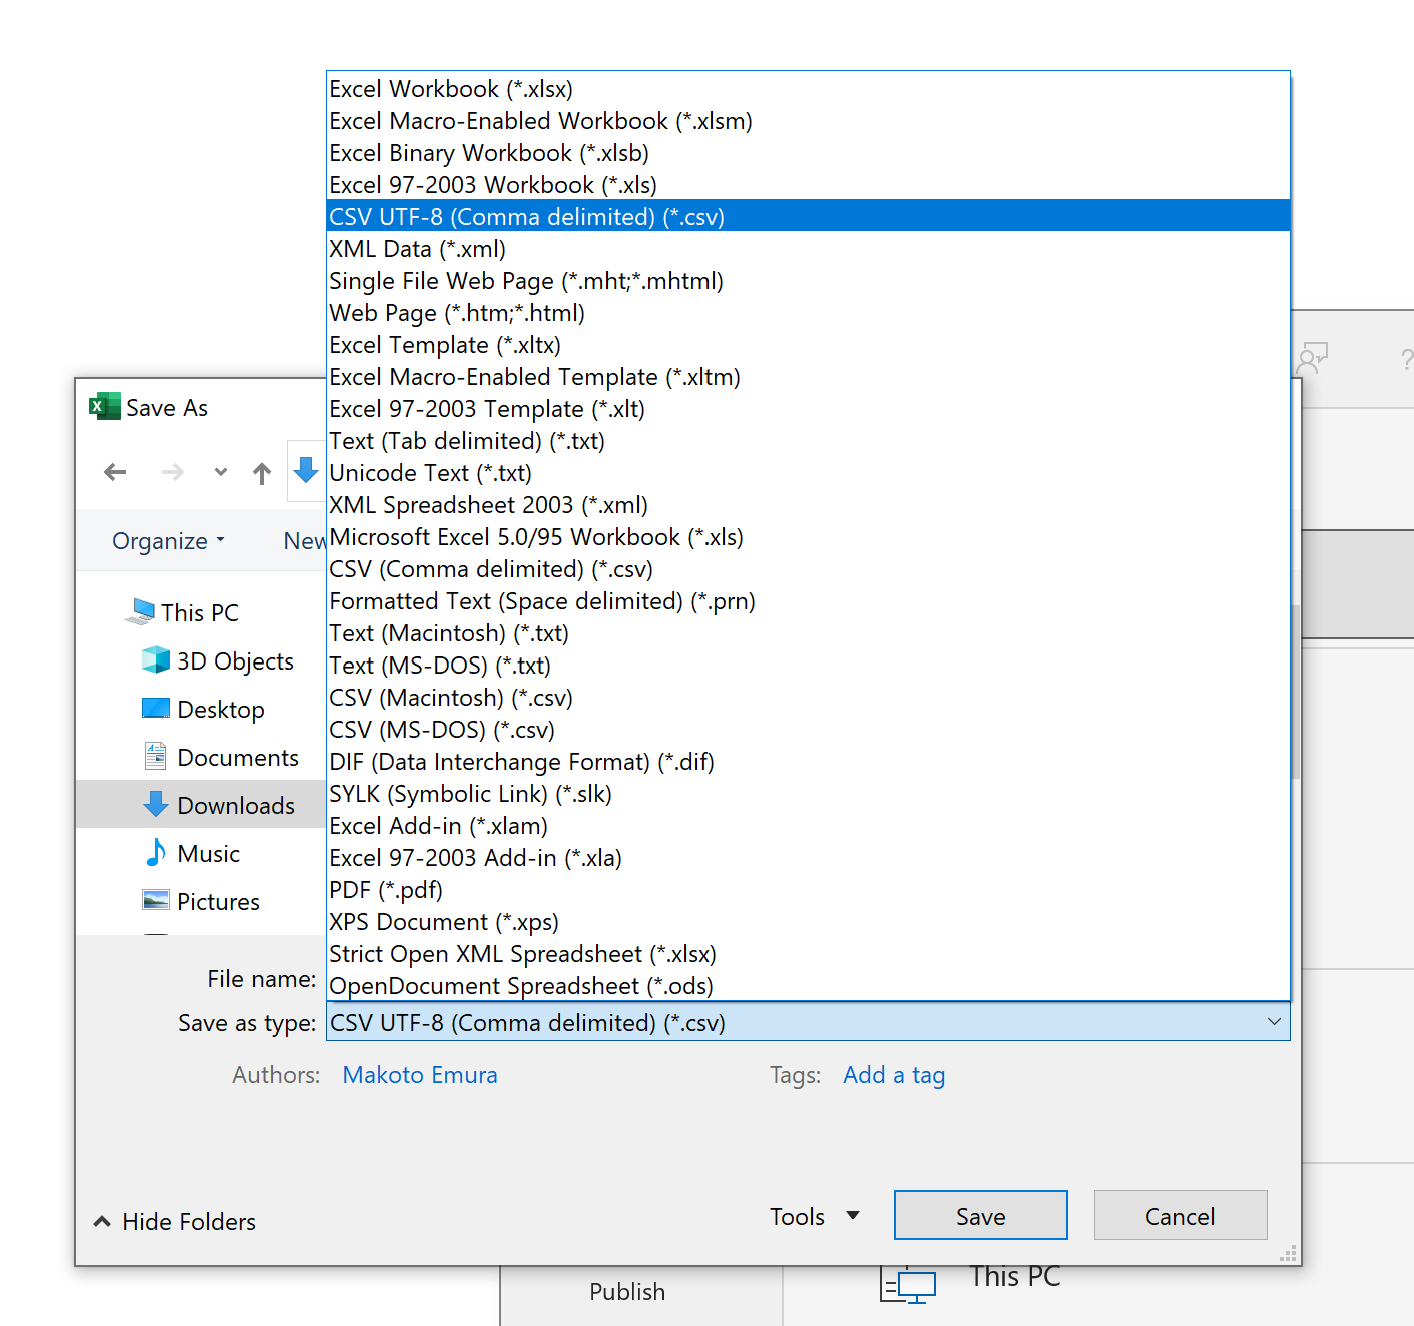
Task: Click Add a tag link
Action: [x=894, y=1075]
